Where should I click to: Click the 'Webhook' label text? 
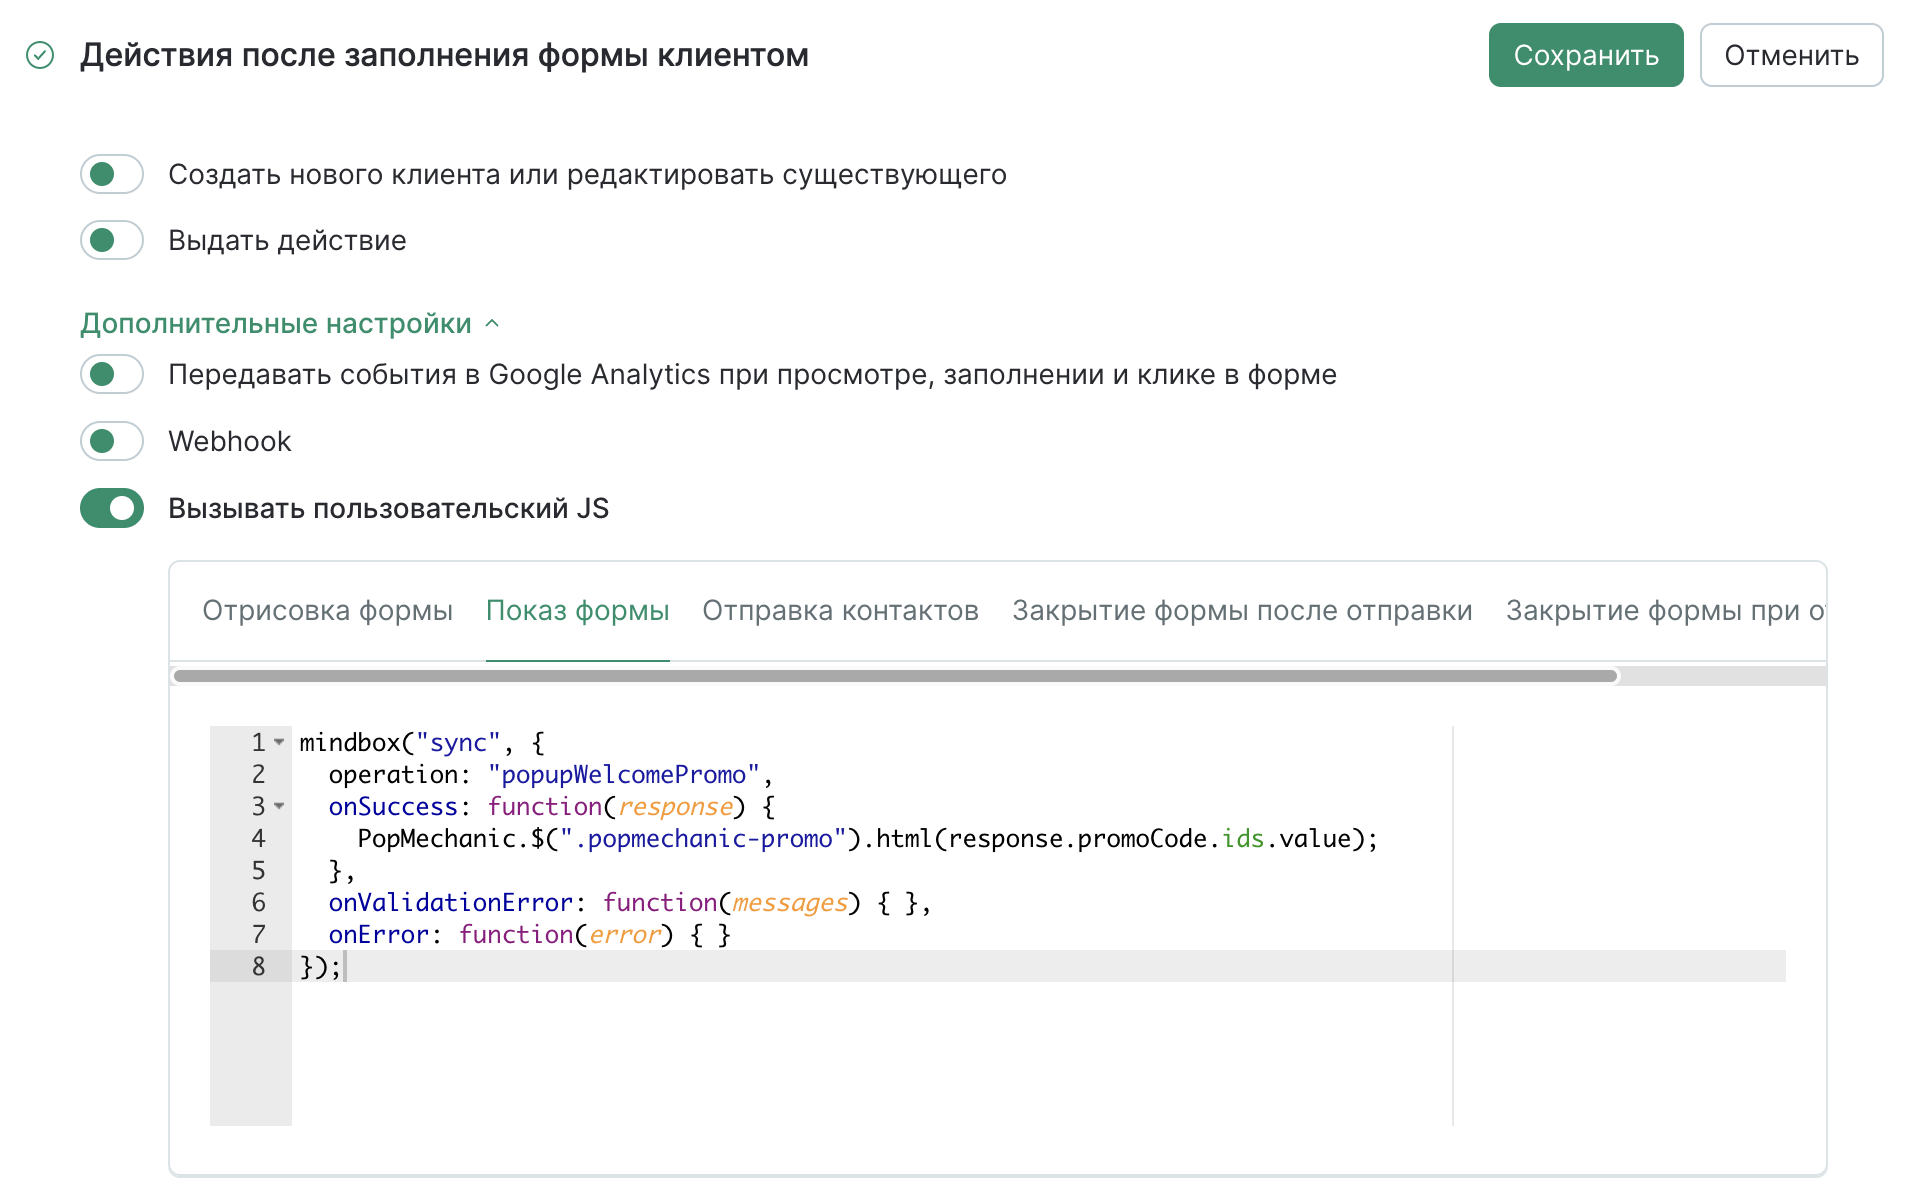pos(229,441)
